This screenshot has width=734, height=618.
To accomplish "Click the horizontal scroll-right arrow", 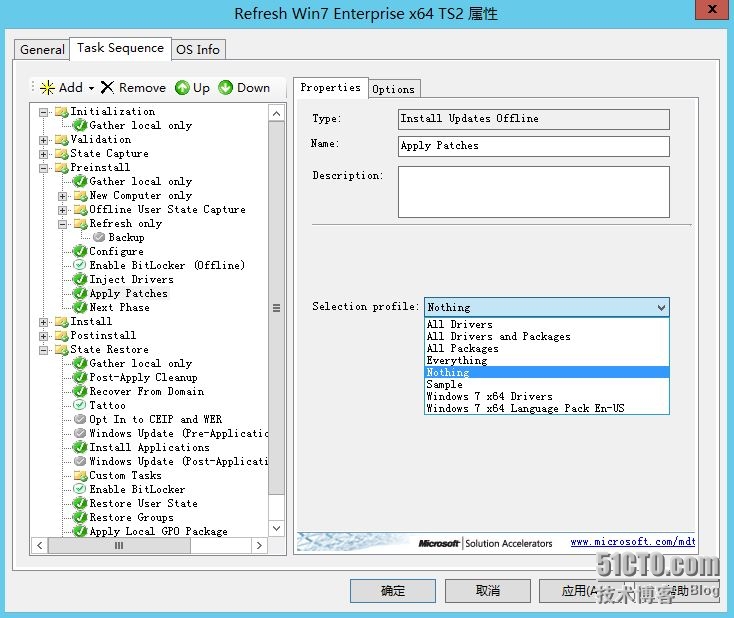I will (259, 545).
